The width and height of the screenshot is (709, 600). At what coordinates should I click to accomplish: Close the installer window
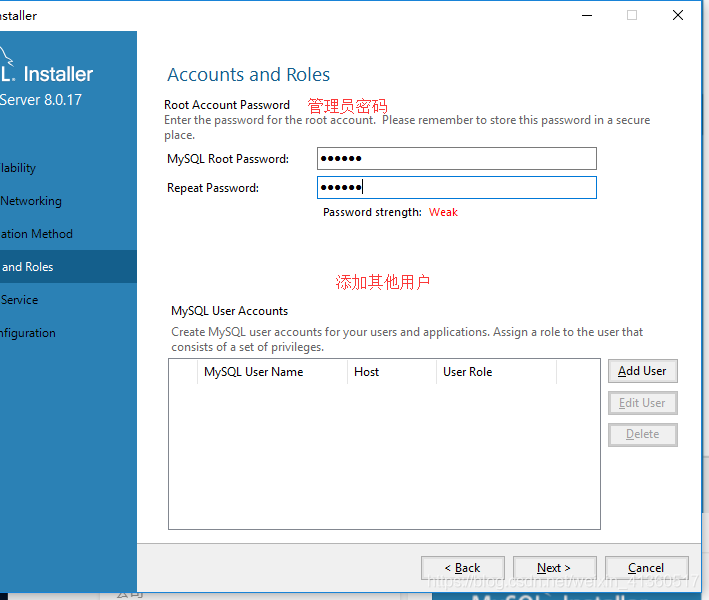coord(678,15)
